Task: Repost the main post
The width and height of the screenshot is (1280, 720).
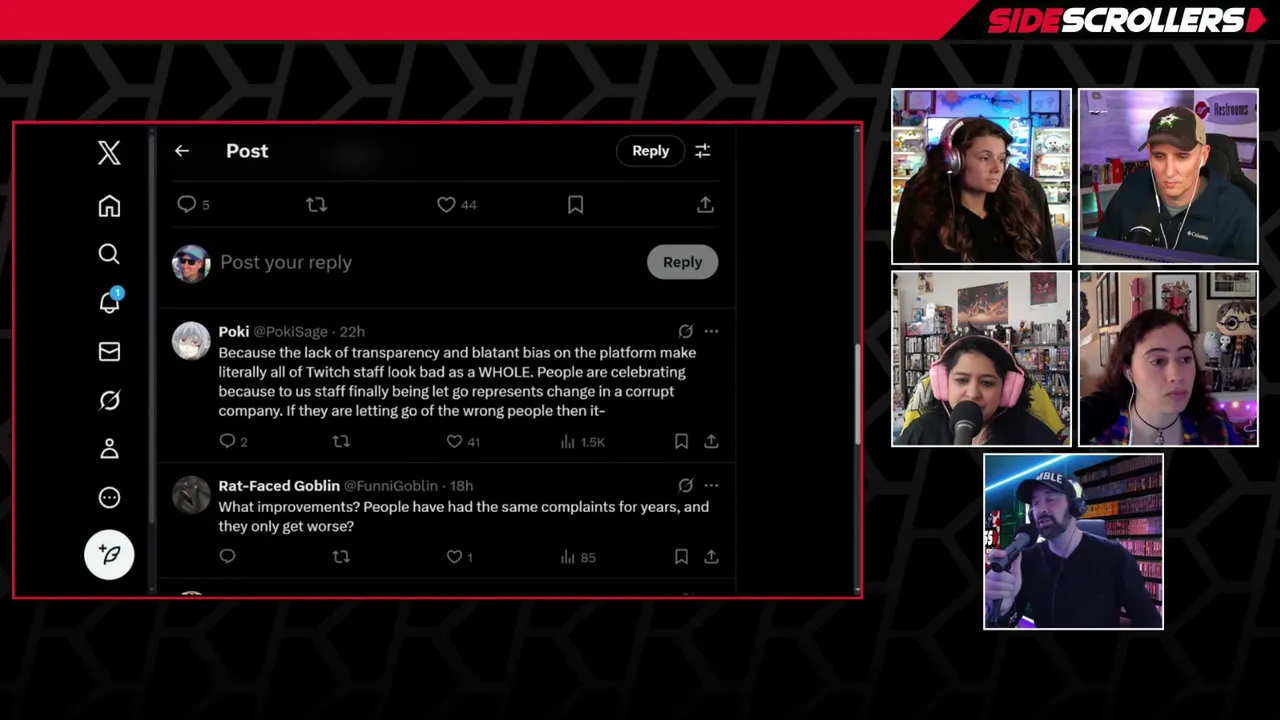Action: click(x=317, y=204)
